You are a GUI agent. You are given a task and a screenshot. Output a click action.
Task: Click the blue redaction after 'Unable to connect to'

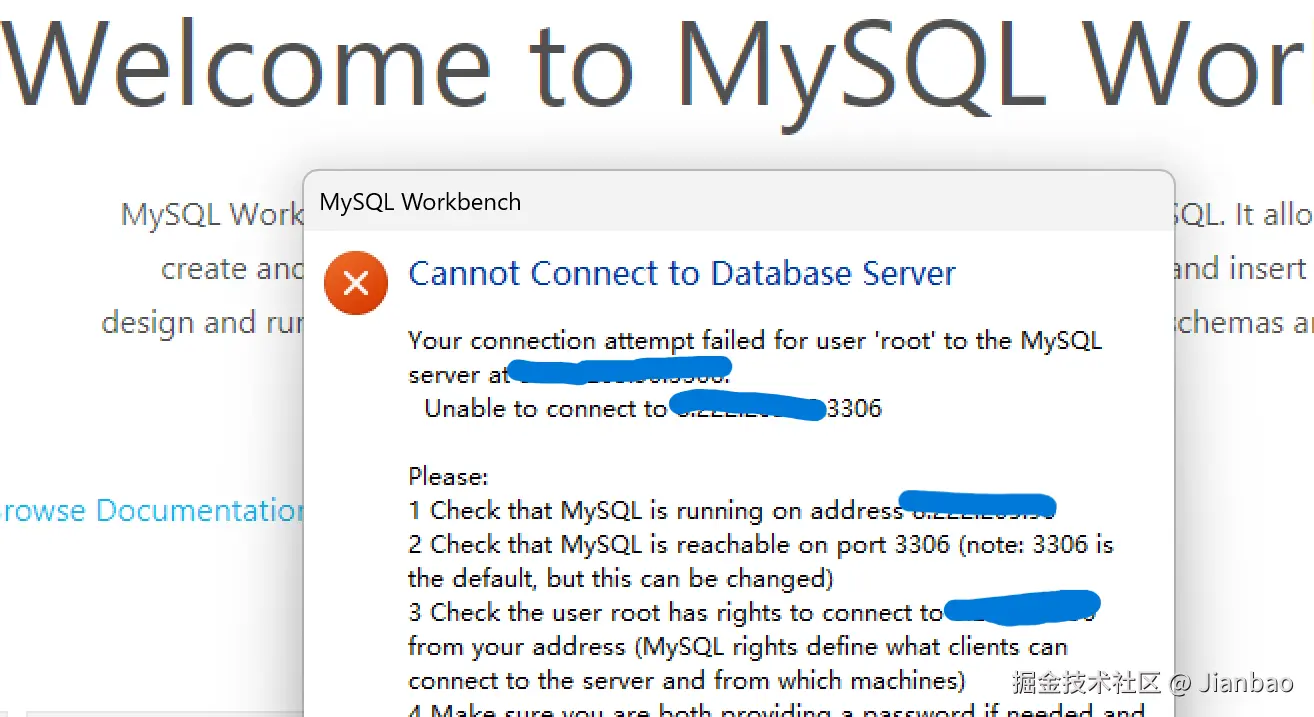click(747, 407)
